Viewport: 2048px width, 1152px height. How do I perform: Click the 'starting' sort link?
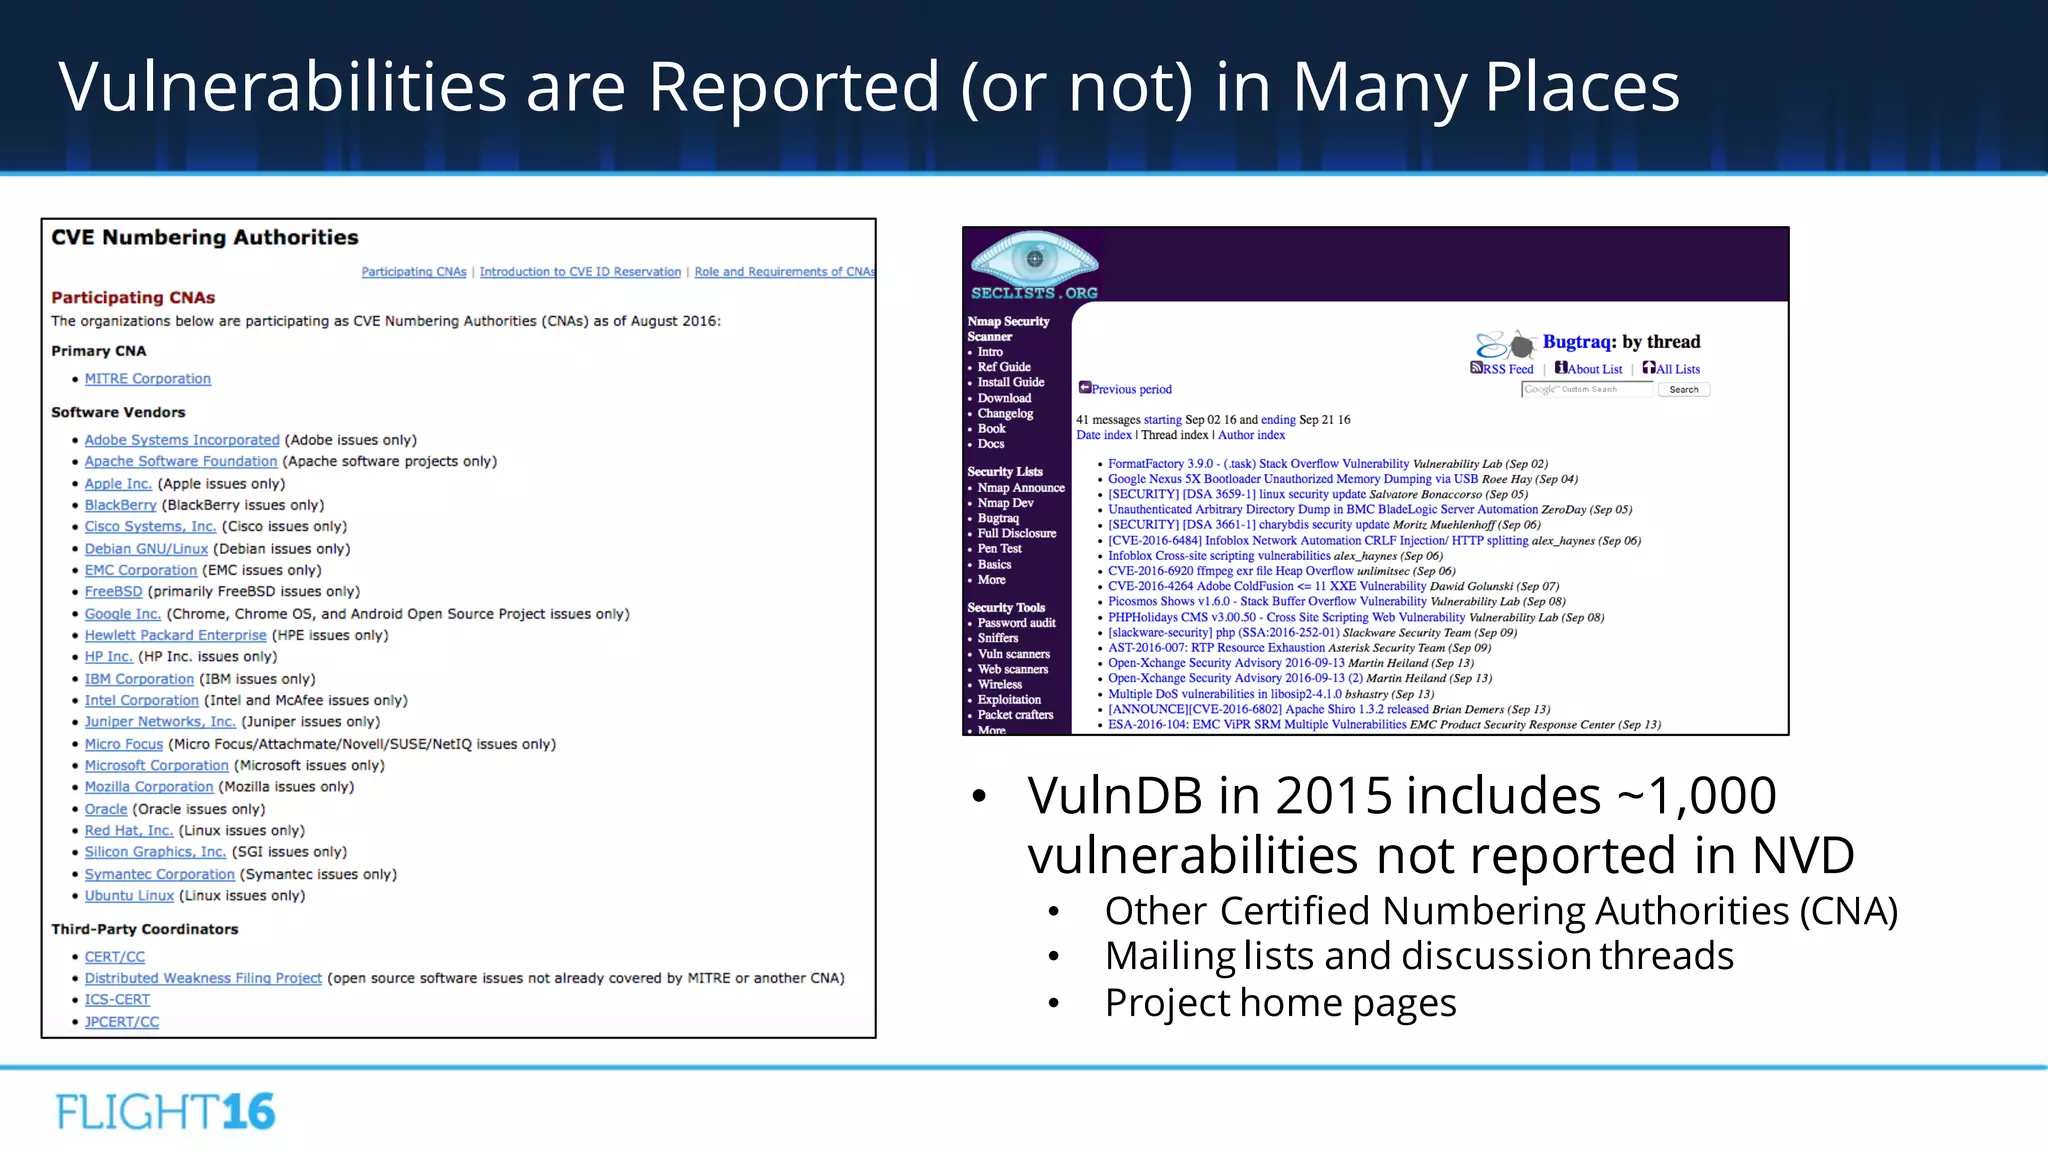click(x=1162, y=420)
